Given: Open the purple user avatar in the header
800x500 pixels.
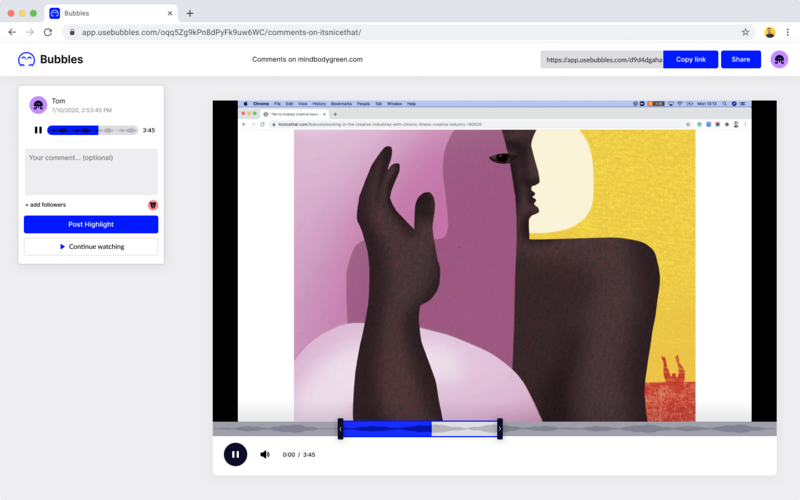Looking at the screenshot, I should pyautogui.click(x=779, y=60).
